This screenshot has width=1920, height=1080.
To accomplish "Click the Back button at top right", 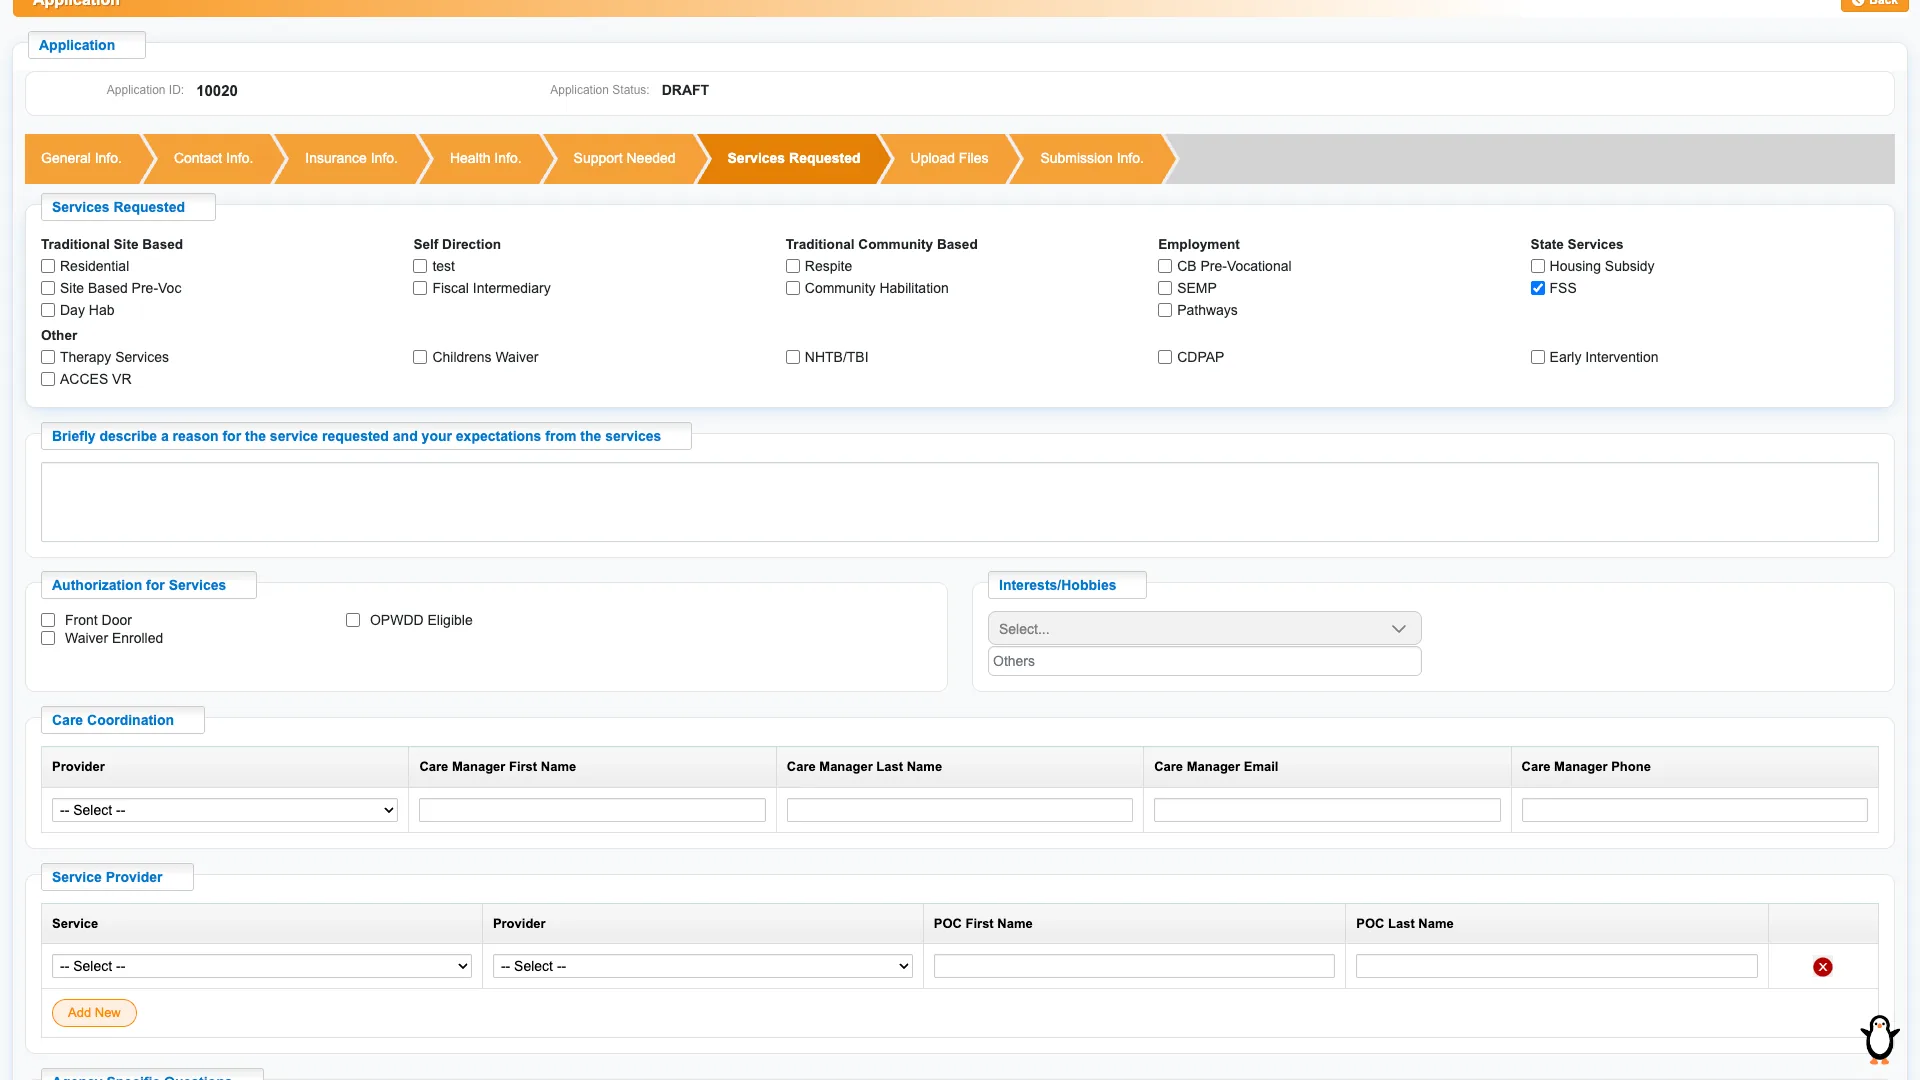I will (1874, 3).
